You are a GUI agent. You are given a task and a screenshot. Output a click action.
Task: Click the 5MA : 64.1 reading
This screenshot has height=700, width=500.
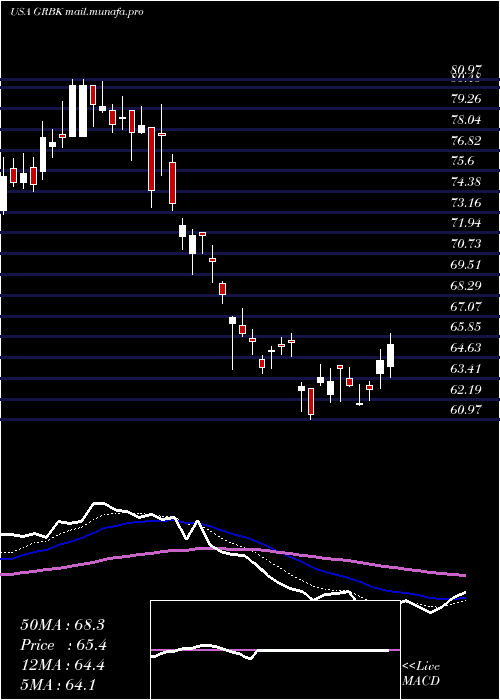(58, 685)
